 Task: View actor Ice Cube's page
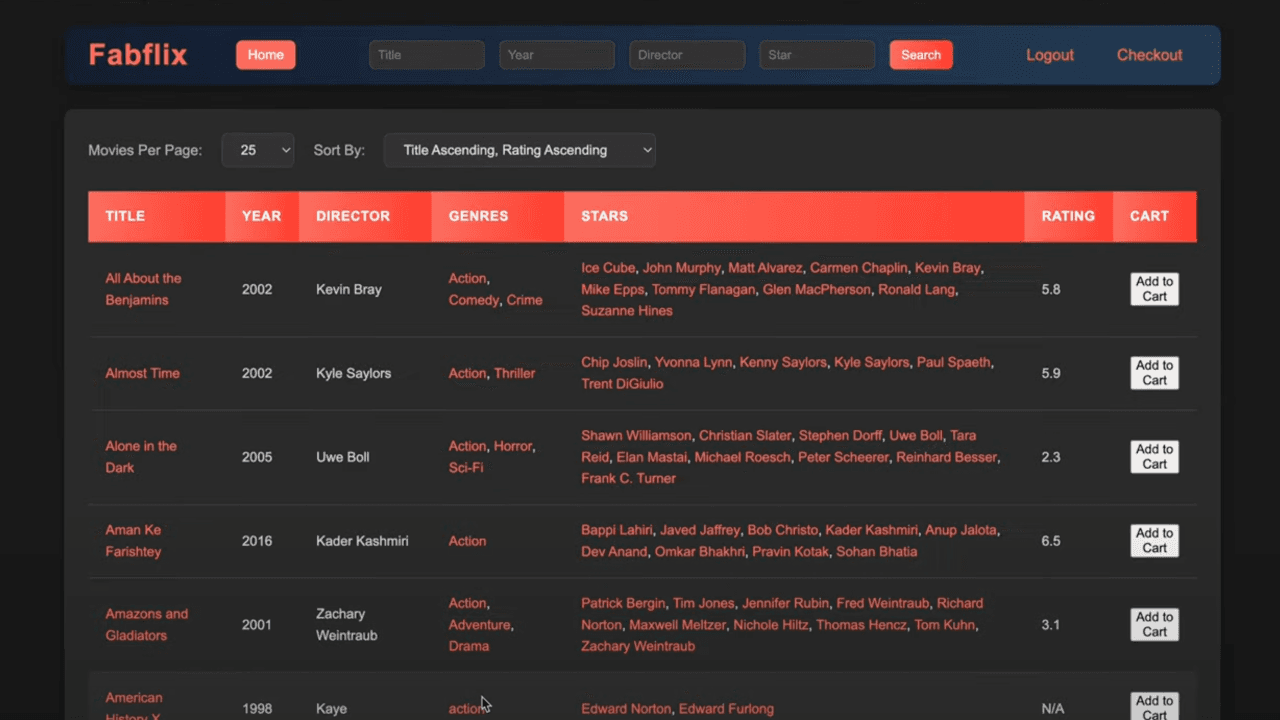click(608, 267)
